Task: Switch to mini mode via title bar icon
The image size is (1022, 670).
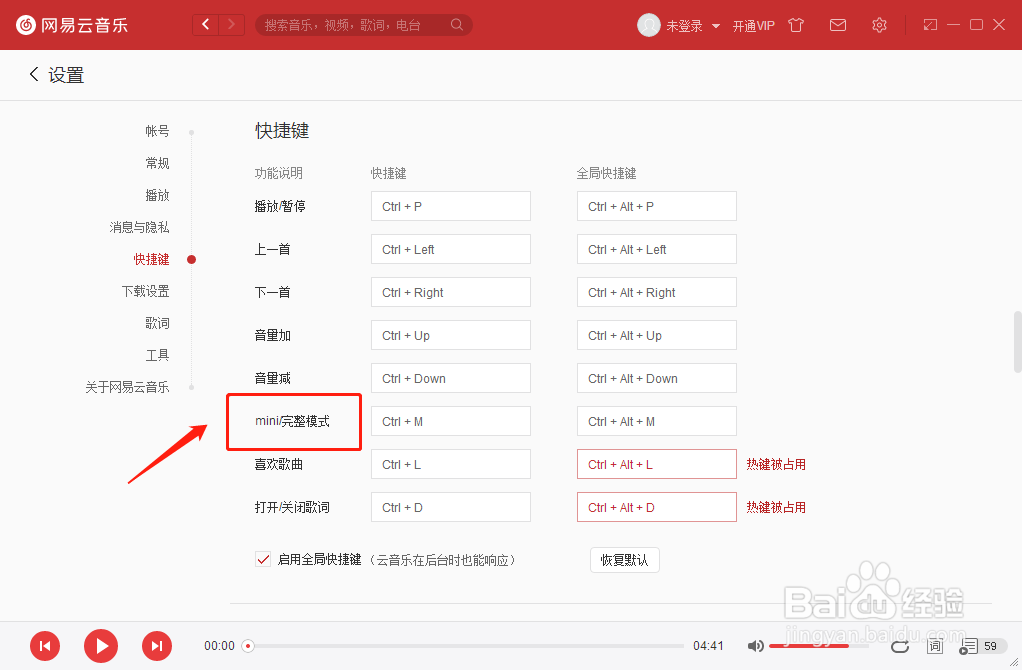Action: tap(928, 25)
